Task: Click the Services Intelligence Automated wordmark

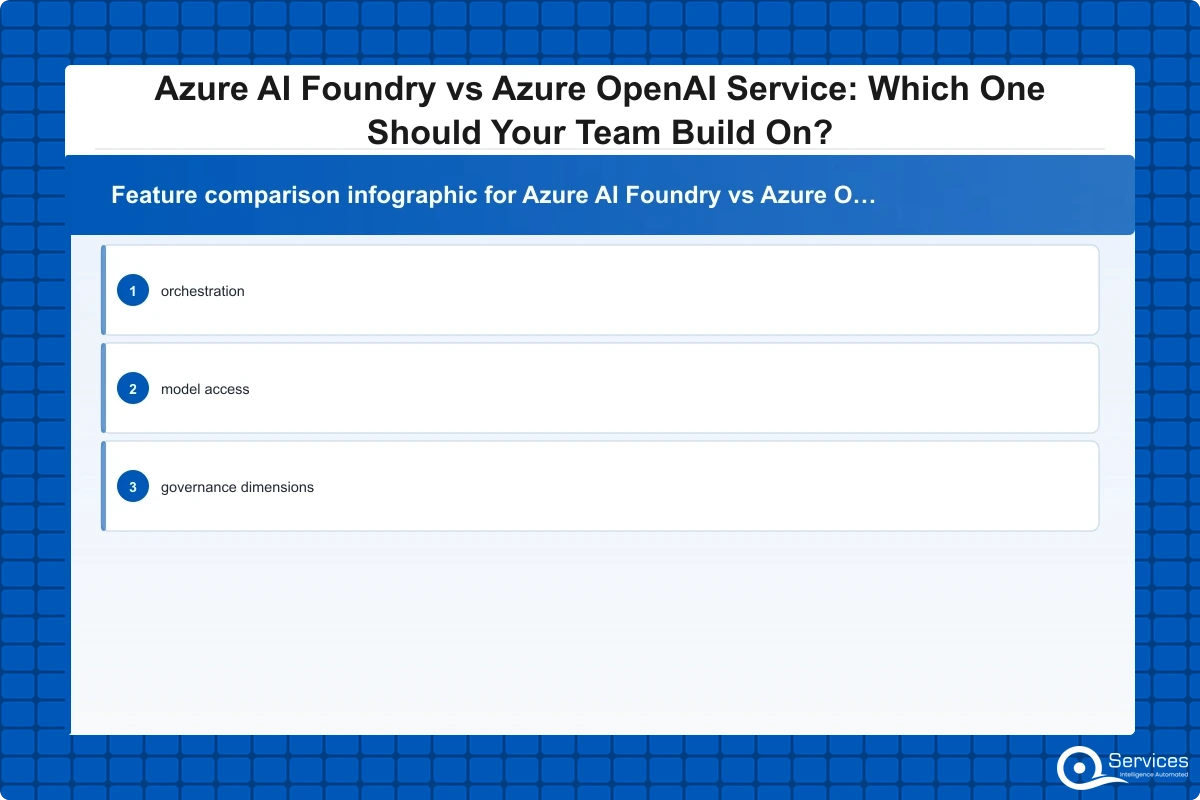Action: [1148, 766]
